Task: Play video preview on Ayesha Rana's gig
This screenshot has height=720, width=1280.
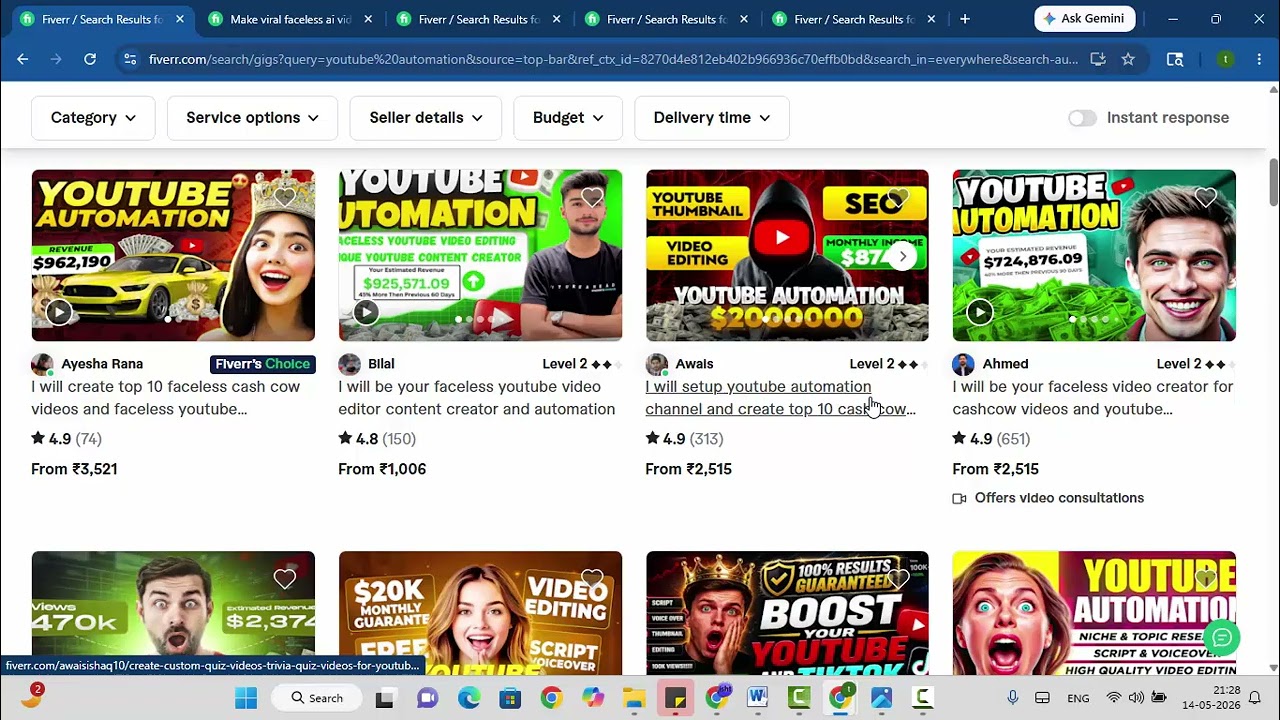Action: pos(59,312)
